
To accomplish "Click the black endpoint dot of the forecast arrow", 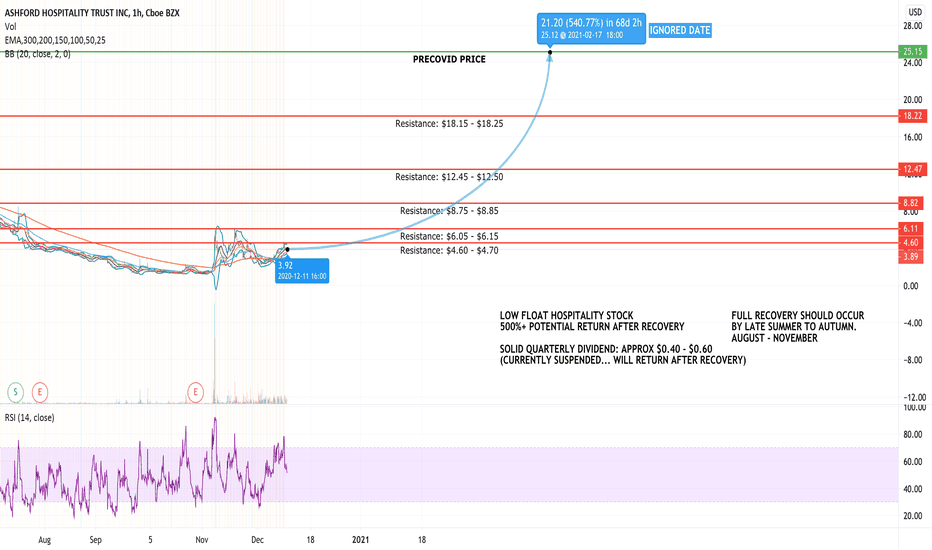I will (550, 52).
